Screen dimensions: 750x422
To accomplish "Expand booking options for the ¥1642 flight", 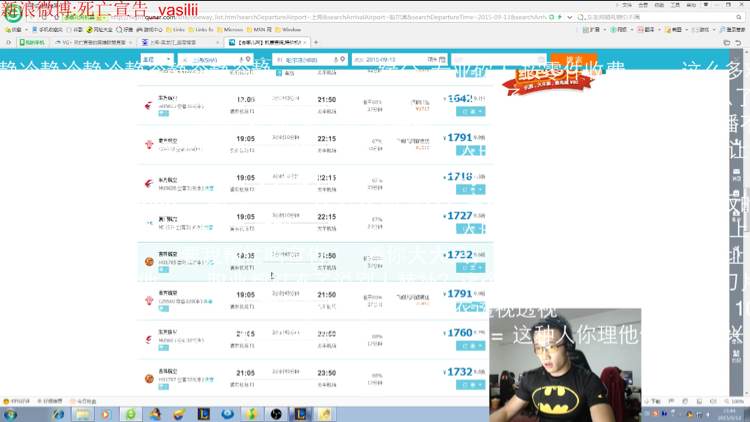I will coord(470,112).
